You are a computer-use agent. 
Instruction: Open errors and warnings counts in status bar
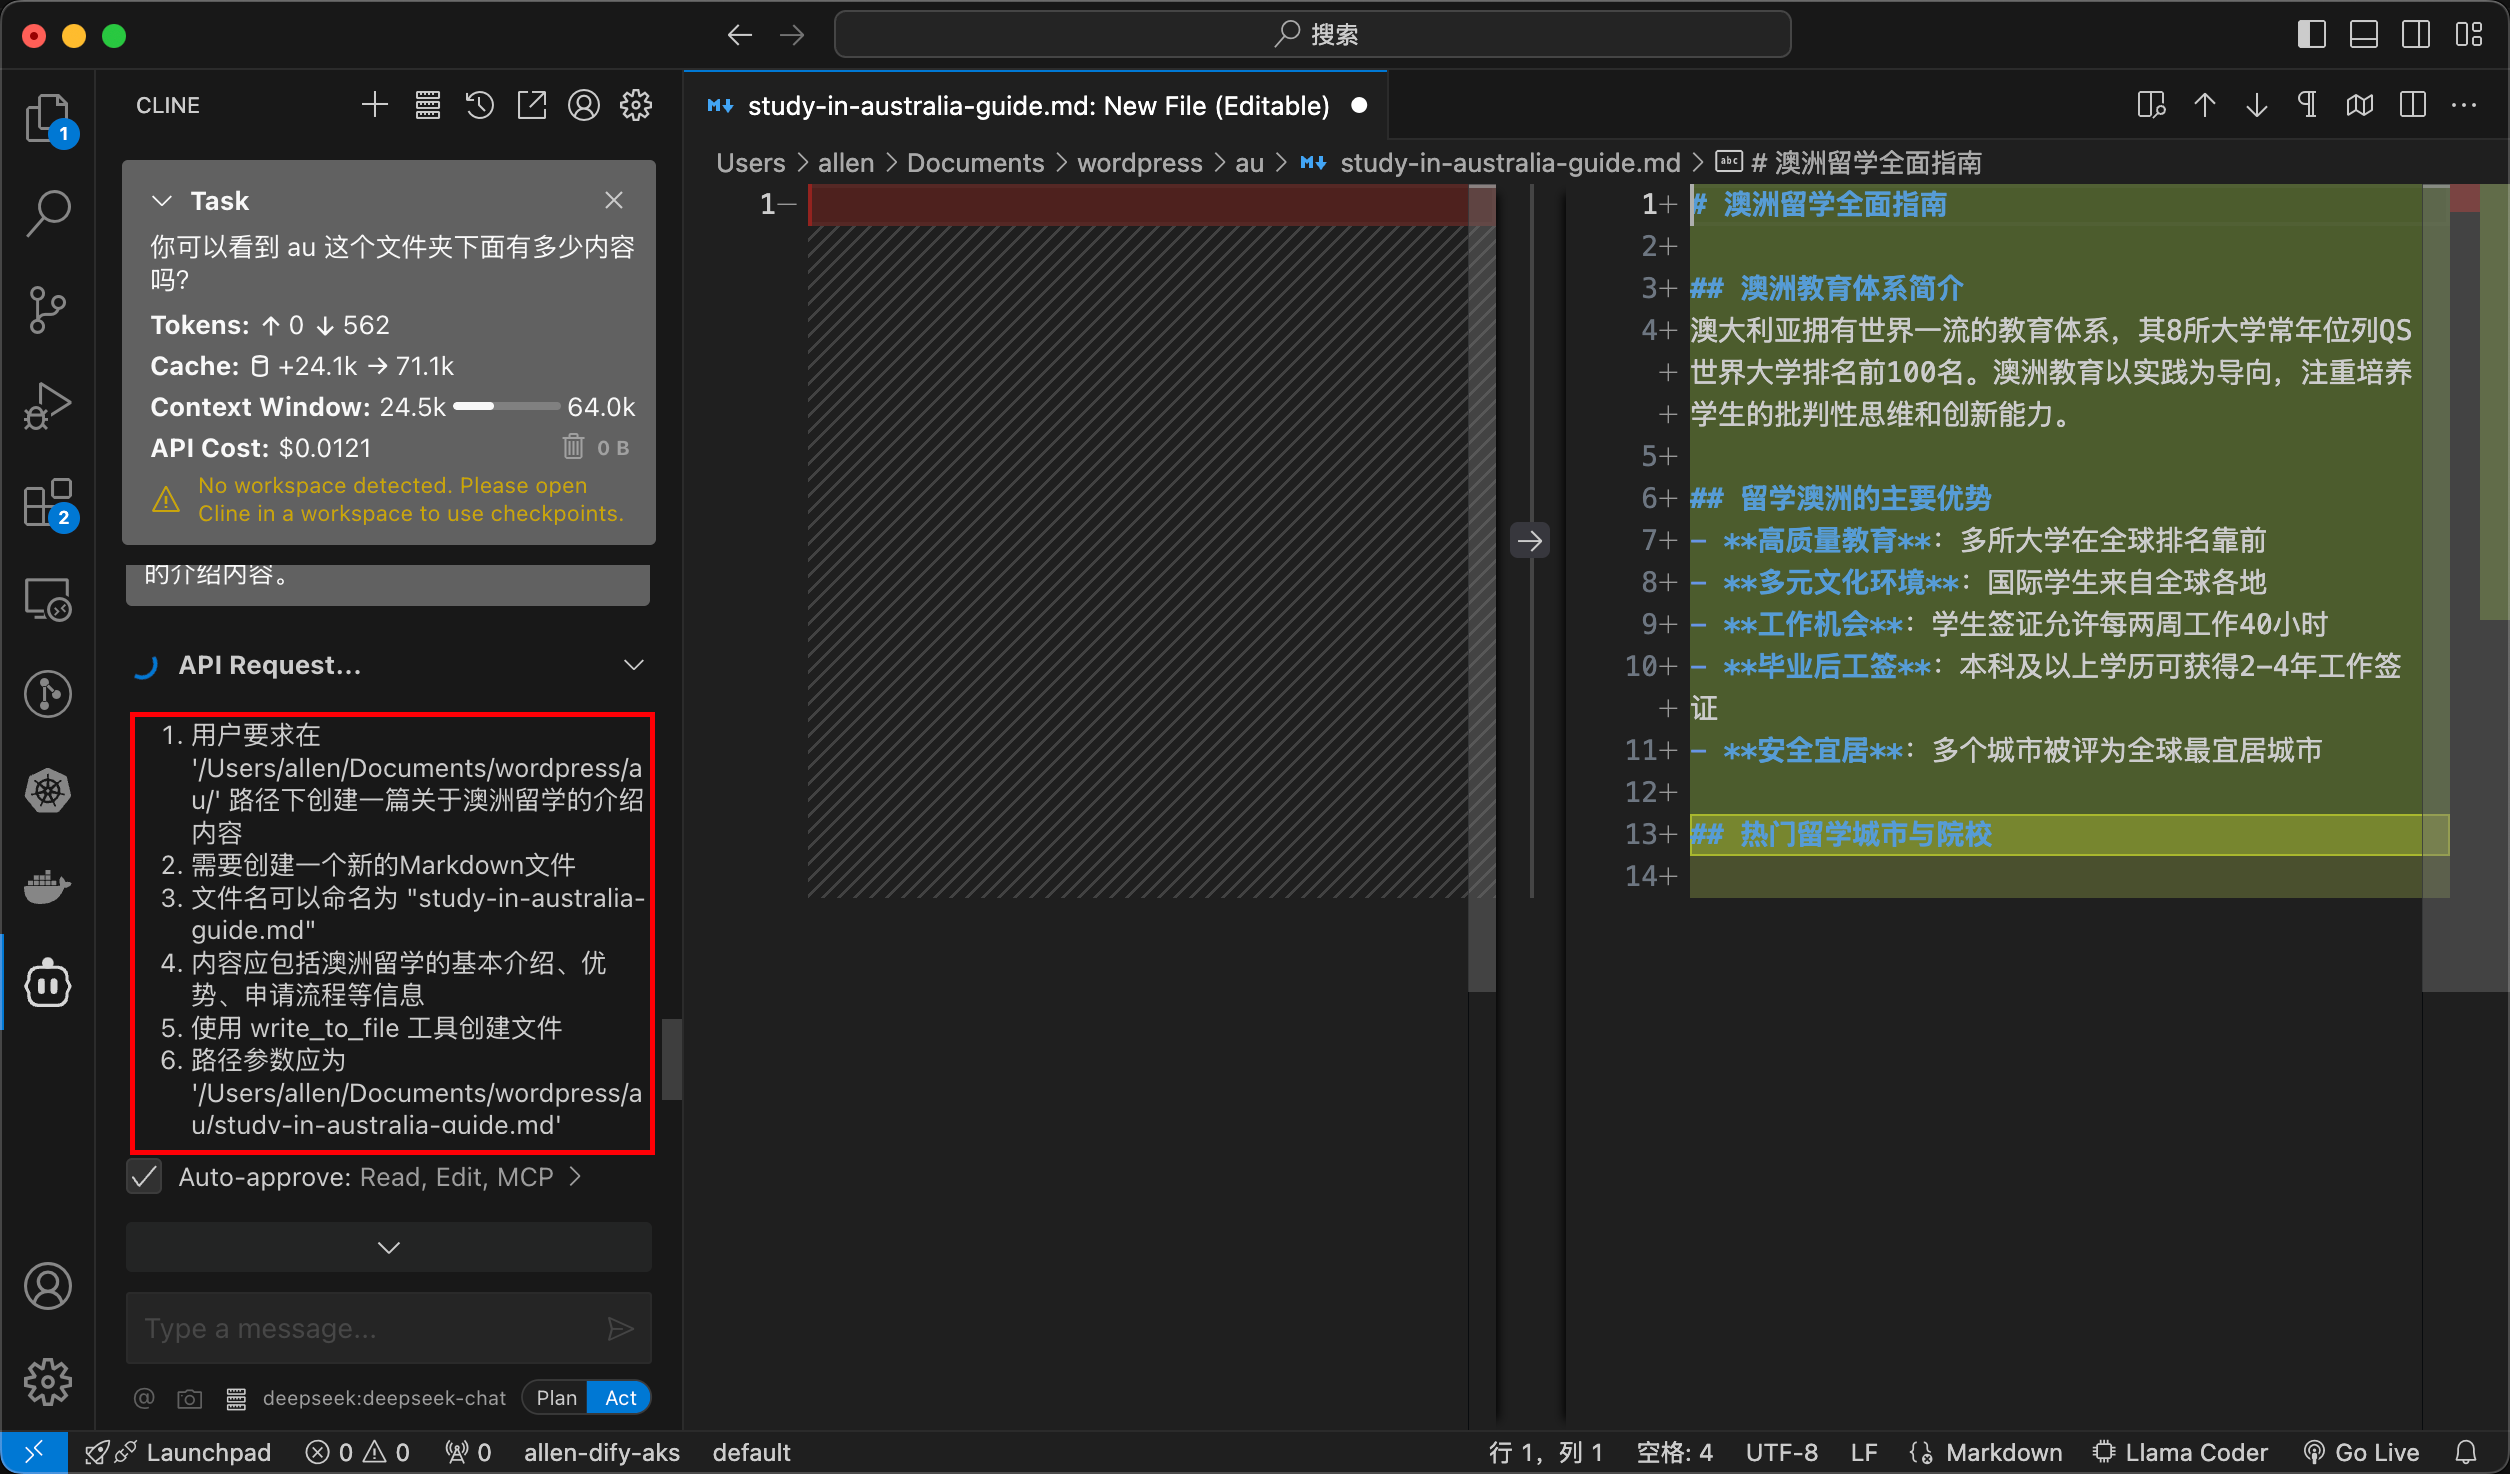click(358, 1452)
